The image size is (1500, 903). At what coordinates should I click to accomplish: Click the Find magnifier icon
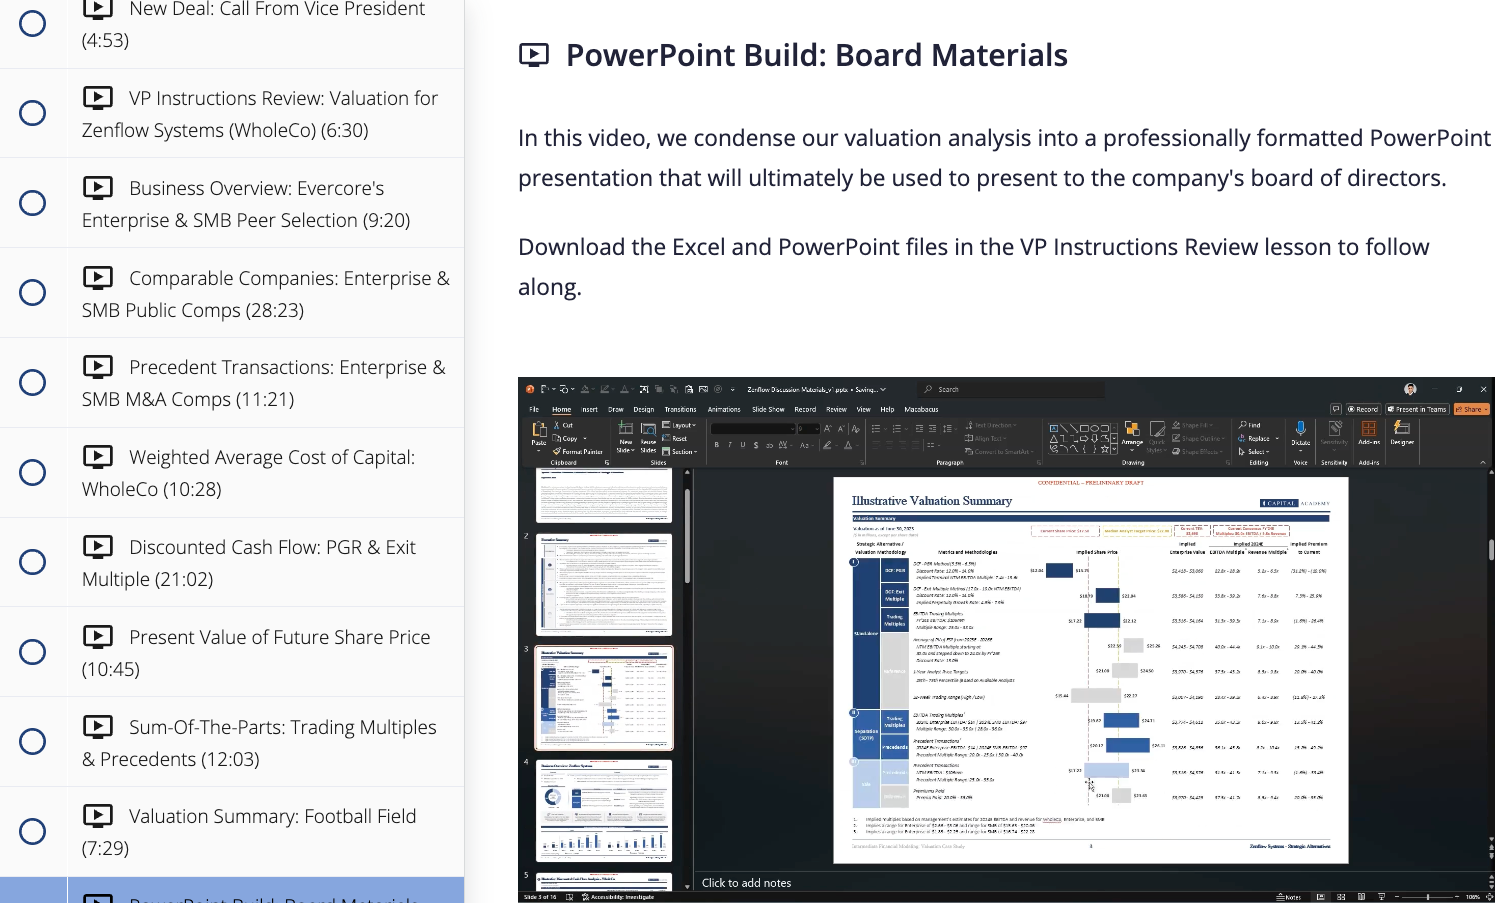[x=1243, y=425]
